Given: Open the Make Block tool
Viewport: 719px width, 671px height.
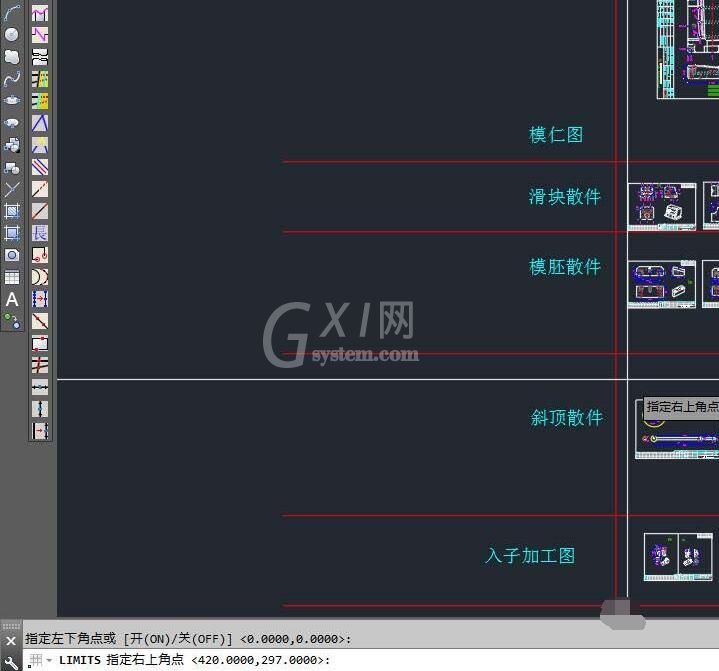Looking at the screenshot, I should pos(12,167).
